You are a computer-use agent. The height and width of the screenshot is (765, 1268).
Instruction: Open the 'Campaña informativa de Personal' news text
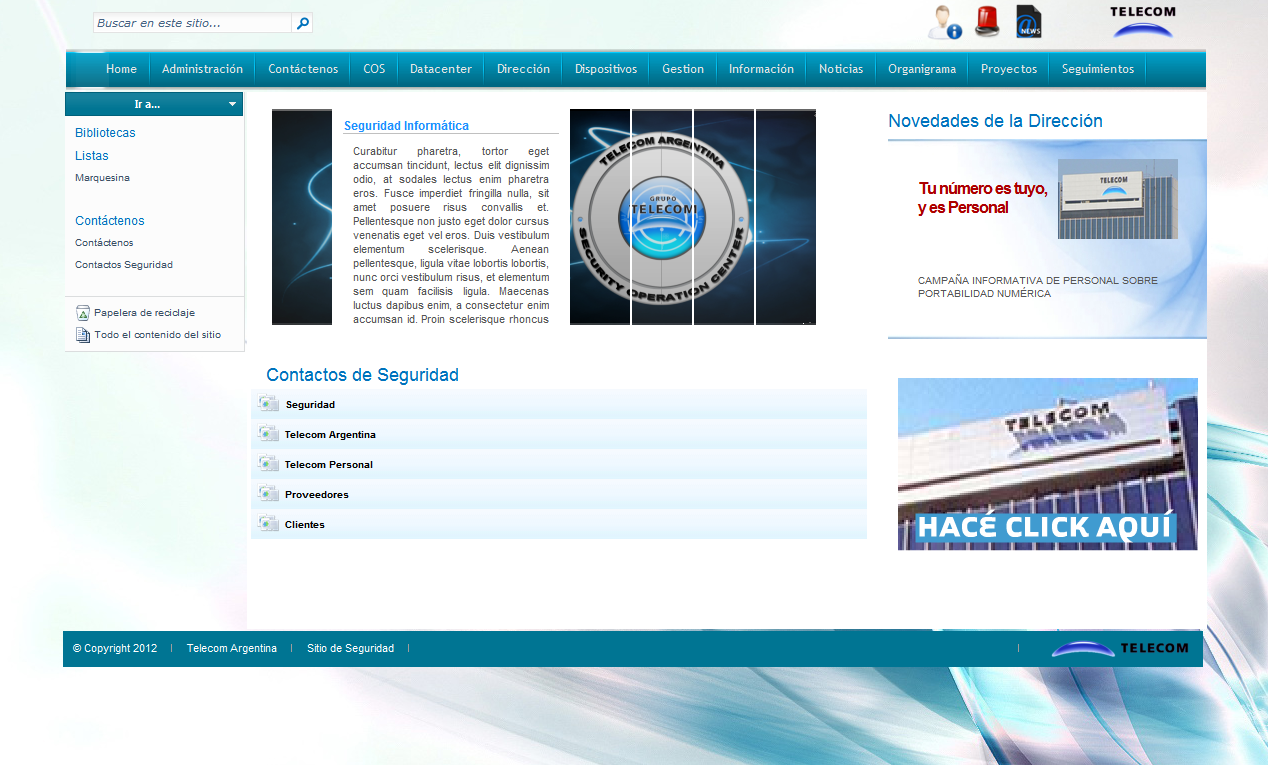[x=1038, y=287]
